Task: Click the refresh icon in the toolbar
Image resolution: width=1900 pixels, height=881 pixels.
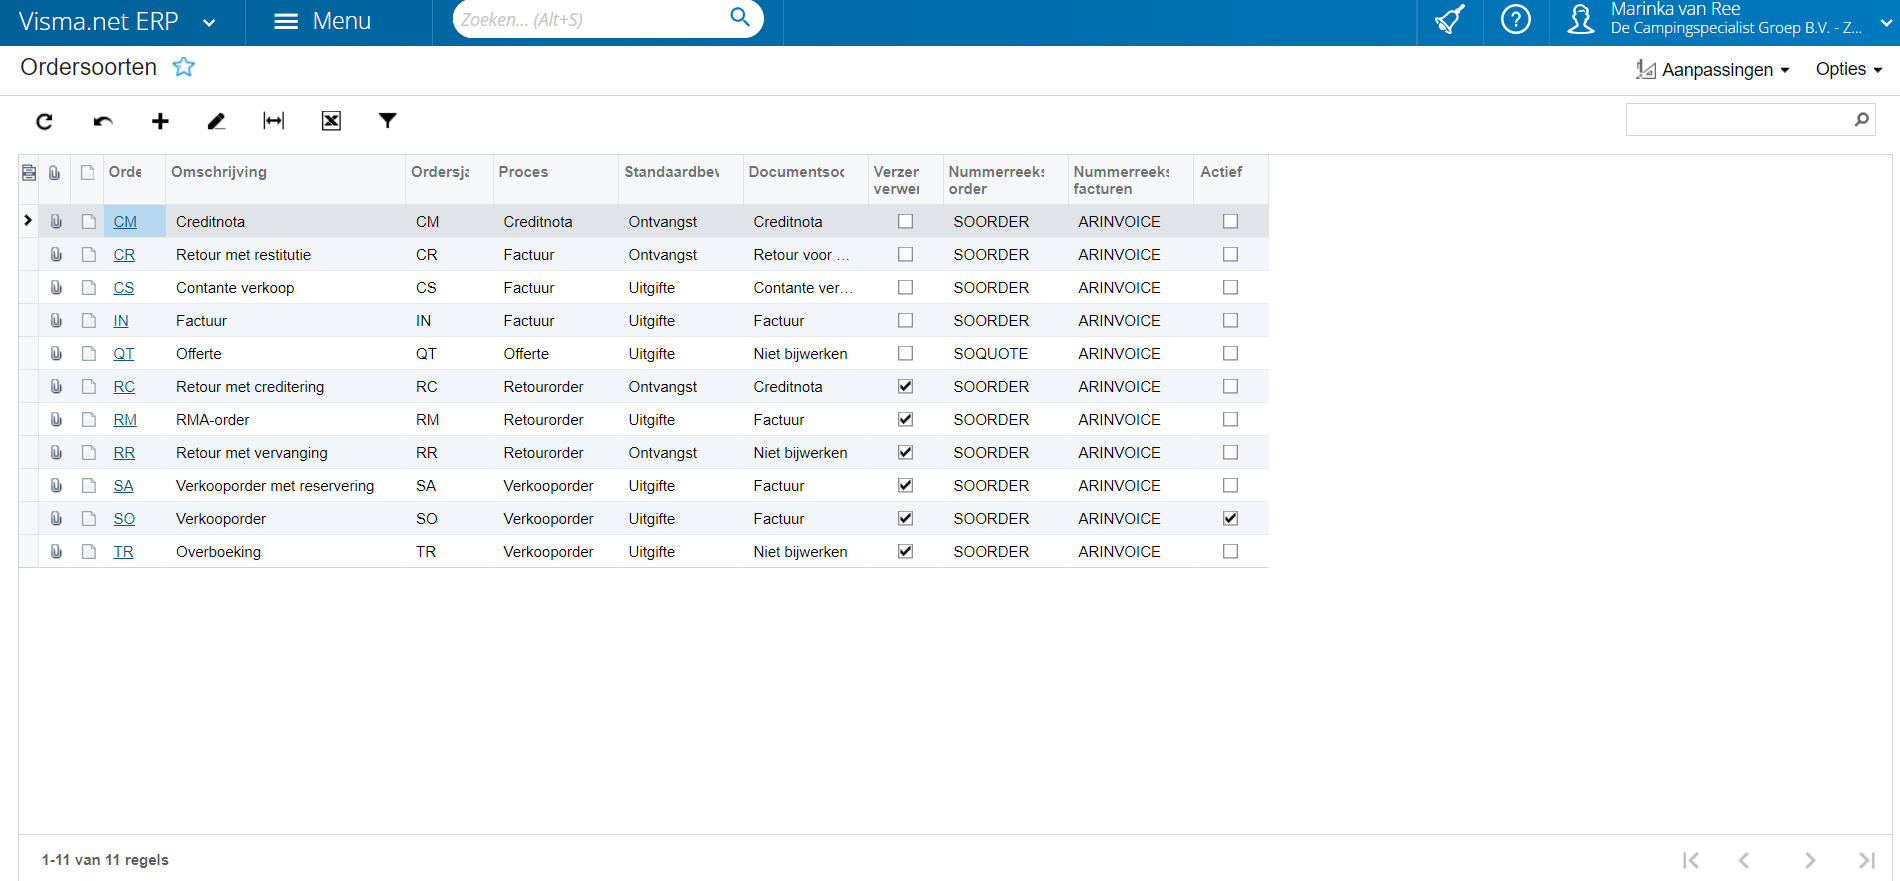Action: click(x=44, y=121)
